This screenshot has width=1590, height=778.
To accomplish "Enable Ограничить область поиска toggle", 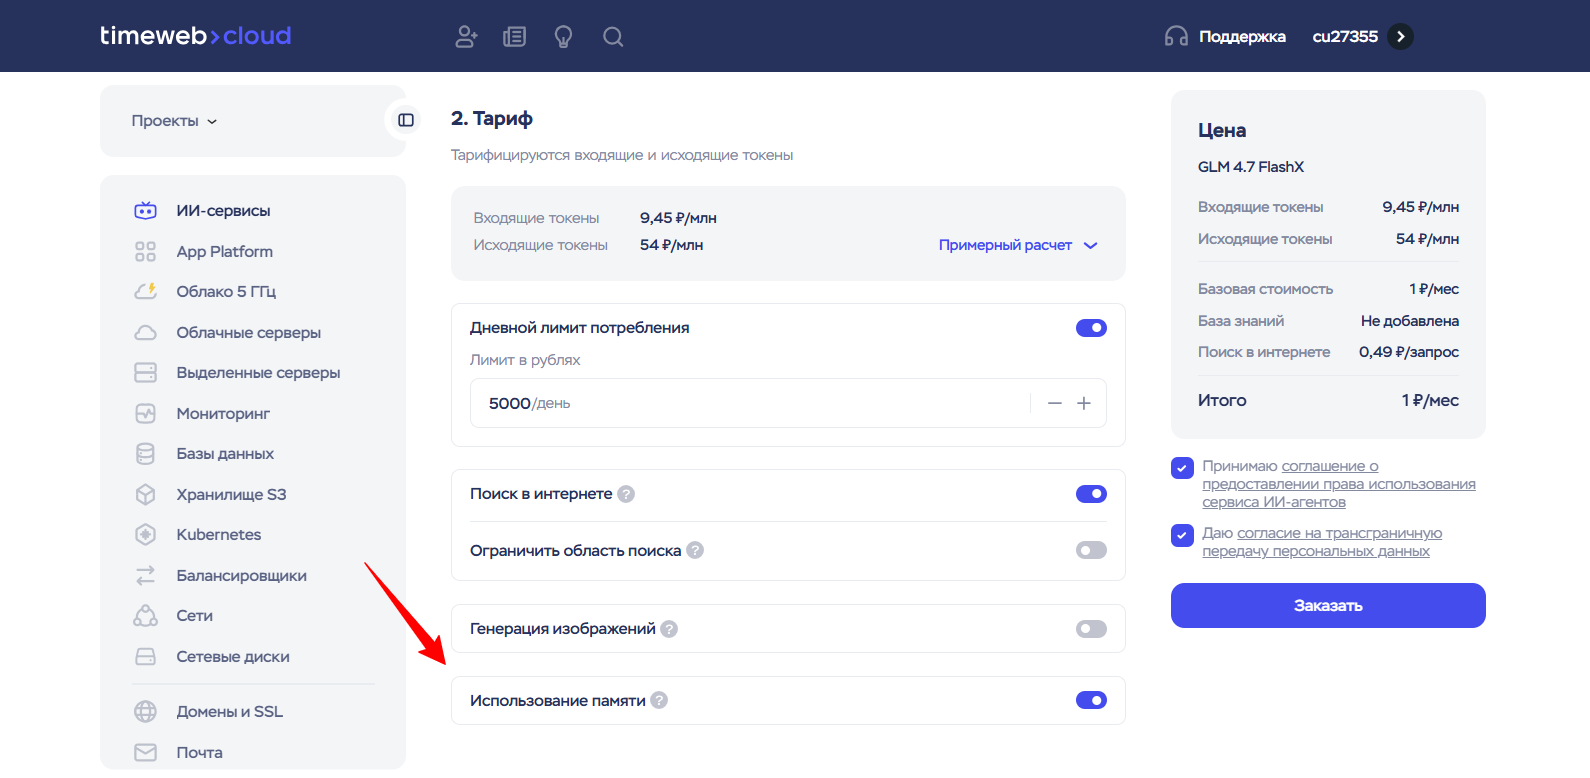I will tap(1091, 550).
